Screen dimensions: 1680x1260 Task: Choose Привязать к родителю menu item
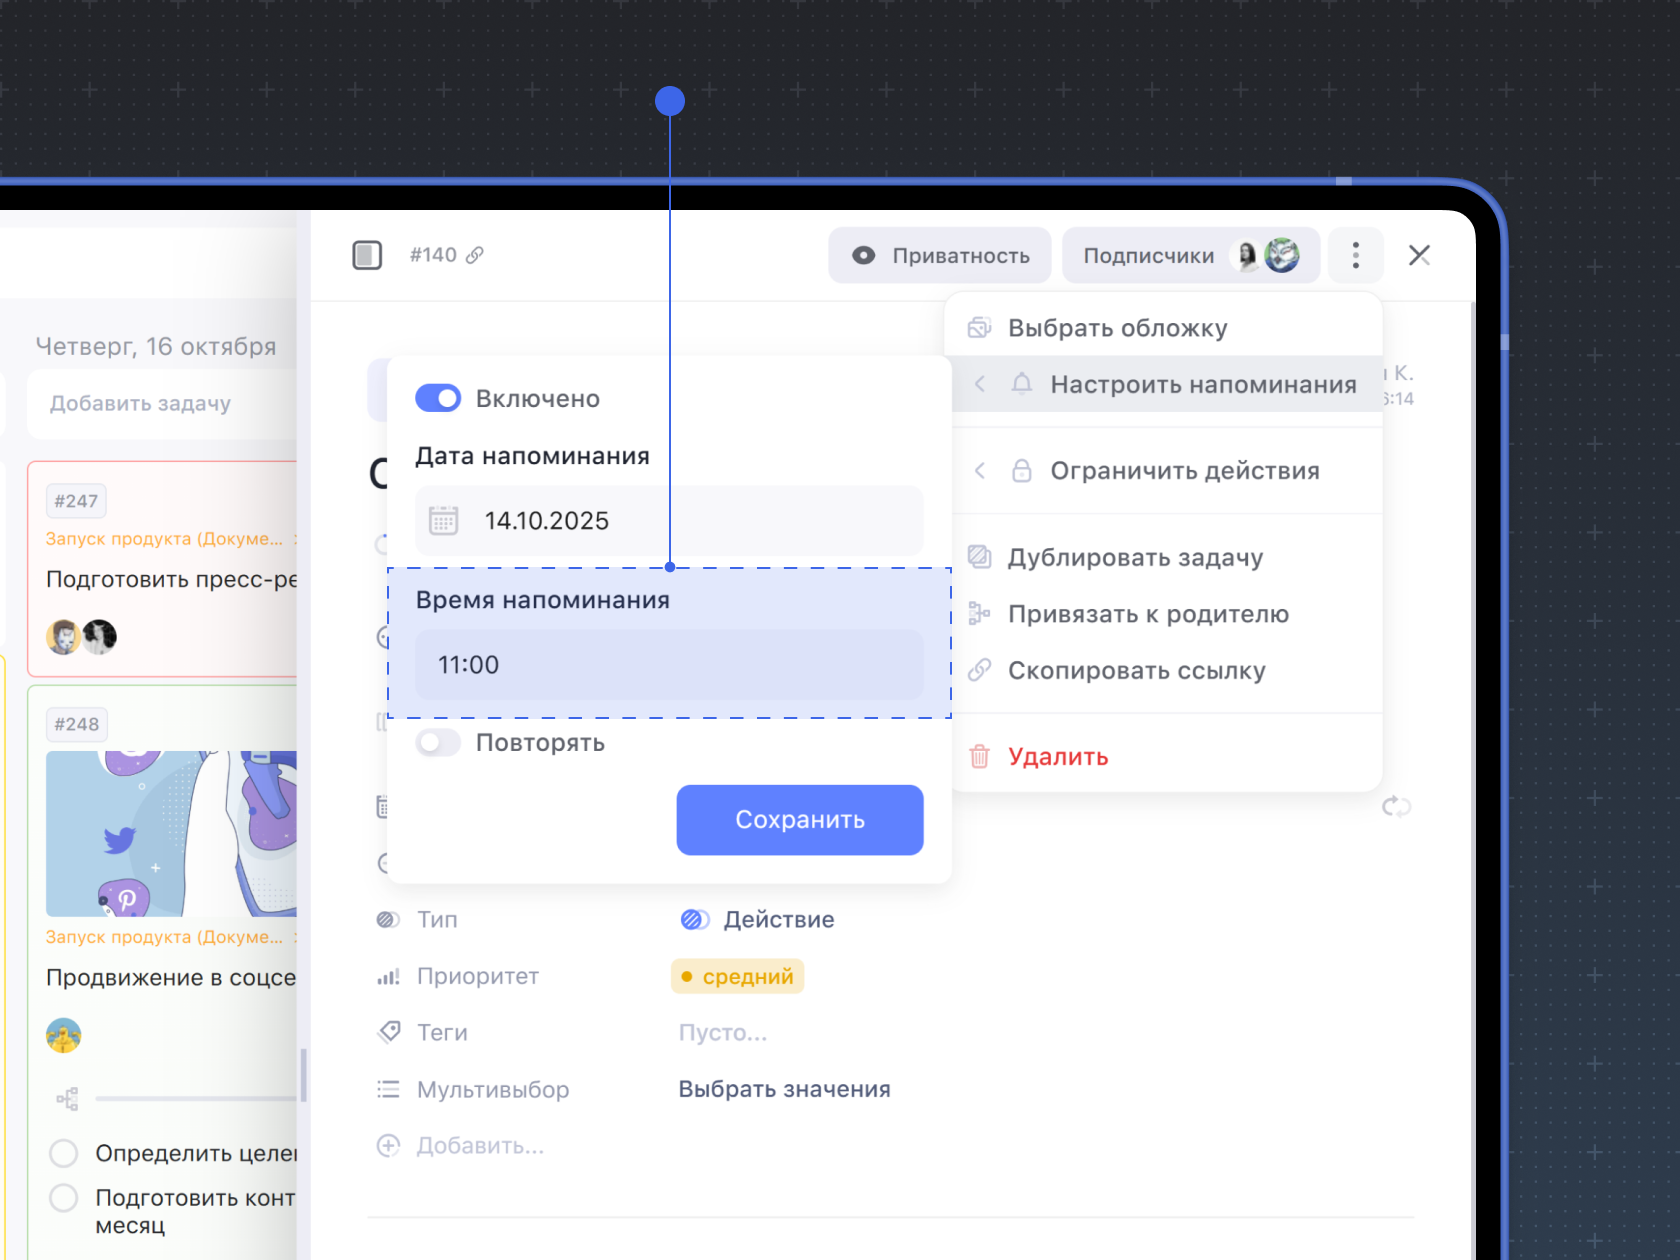1147,615
